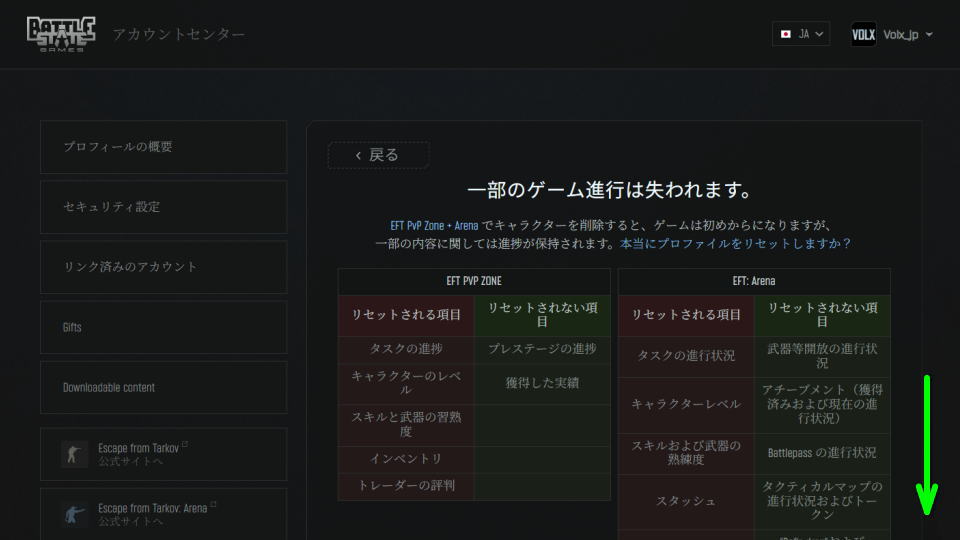Open プロフィールの概要 in the sidebar

pos(163,147)
